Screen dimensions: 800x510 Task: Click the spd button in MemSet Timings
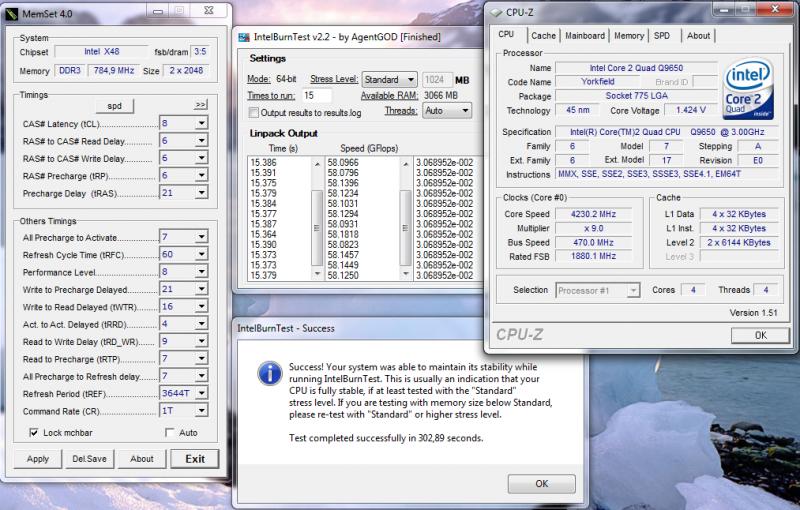click(x=114, y=106)
